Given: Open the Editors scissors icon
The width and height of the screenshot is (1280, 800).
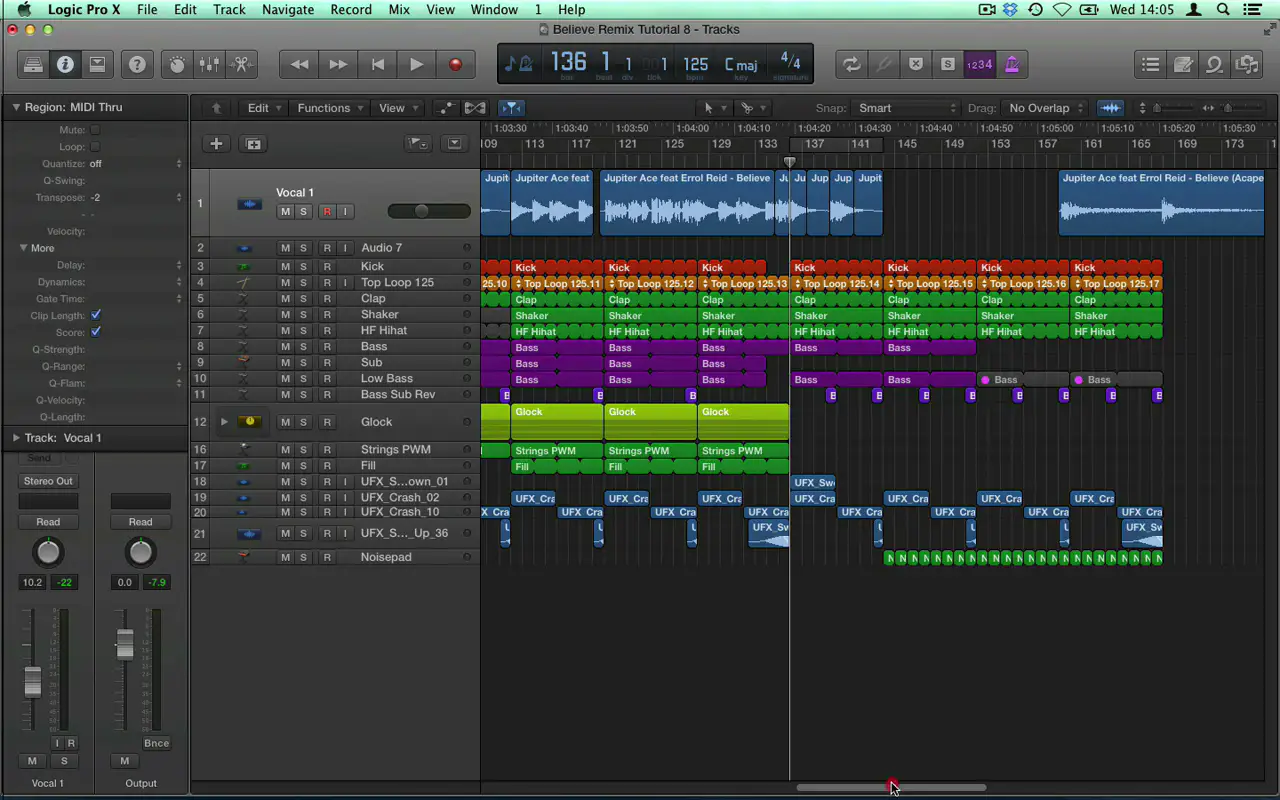Looking at the screenshot, I should tap(241, 64).
